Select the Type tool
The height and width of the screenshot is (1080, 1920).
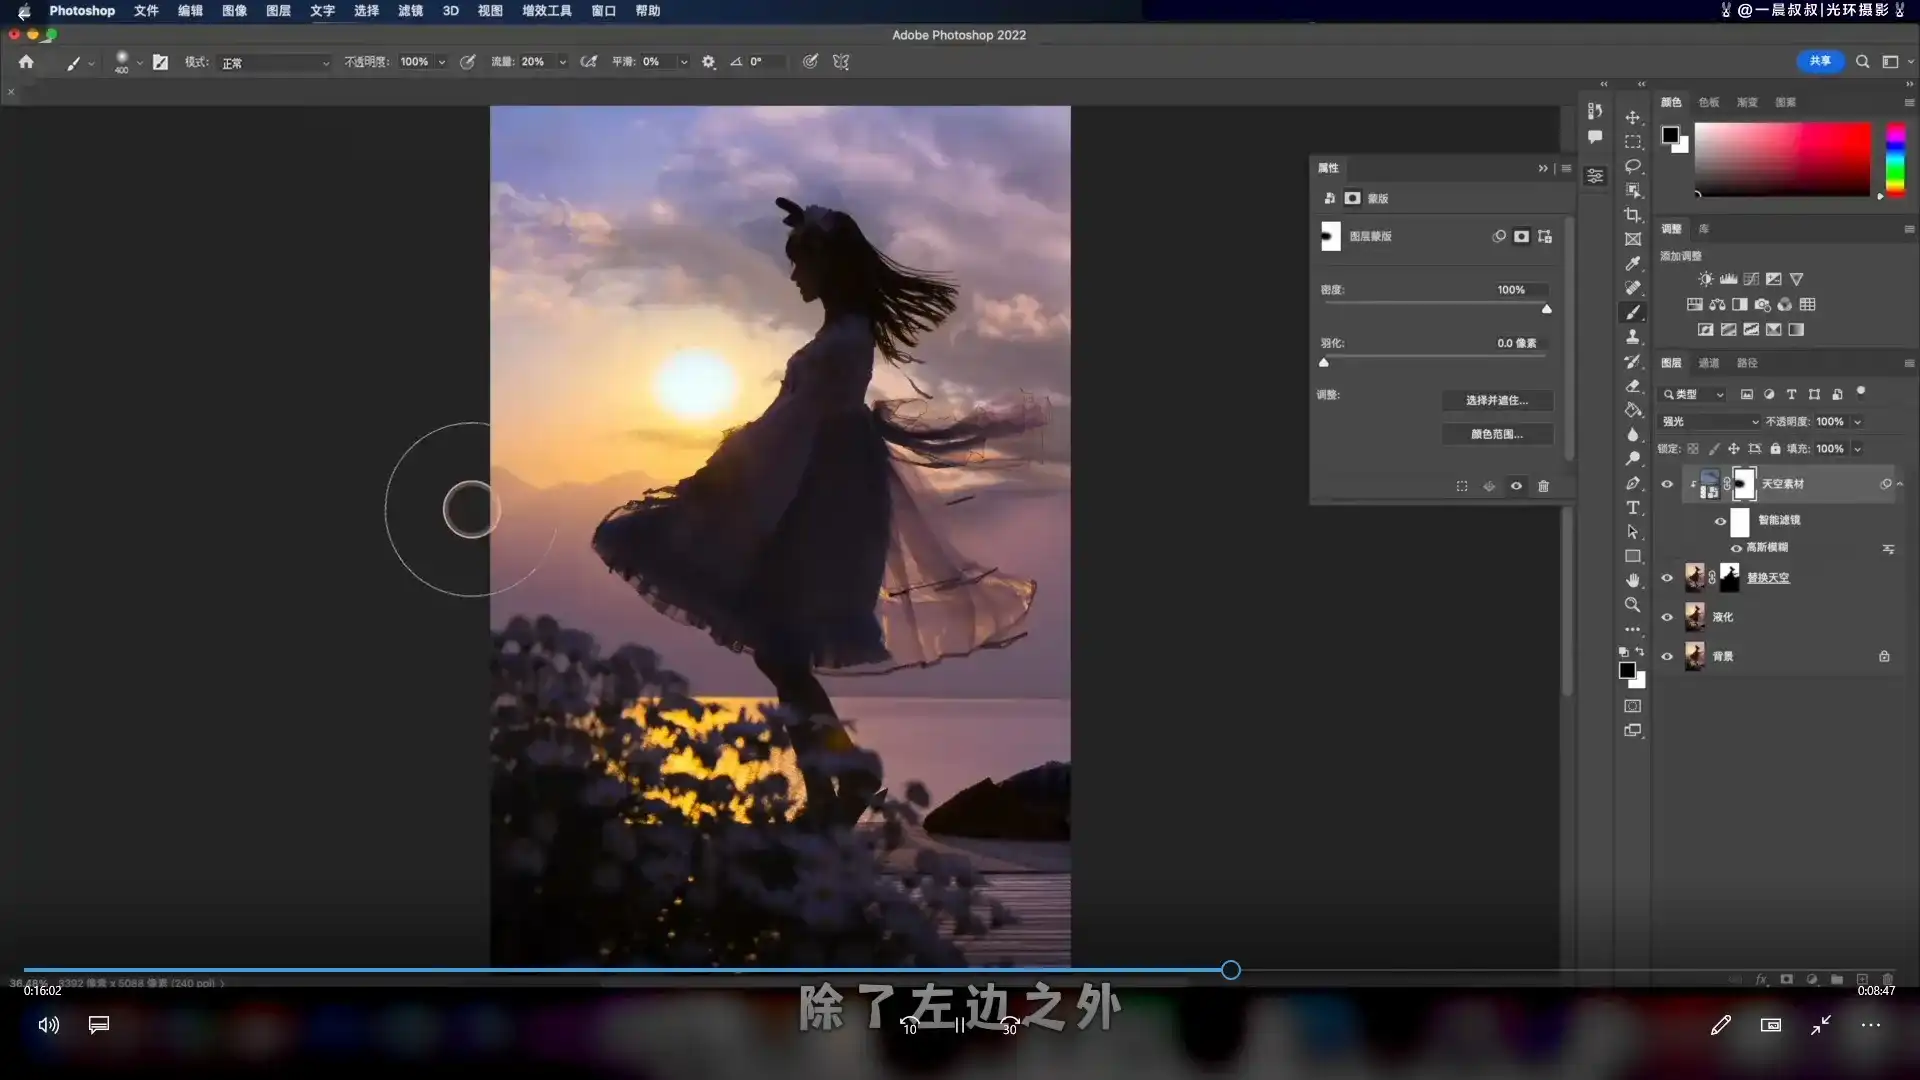(1633, 508)
